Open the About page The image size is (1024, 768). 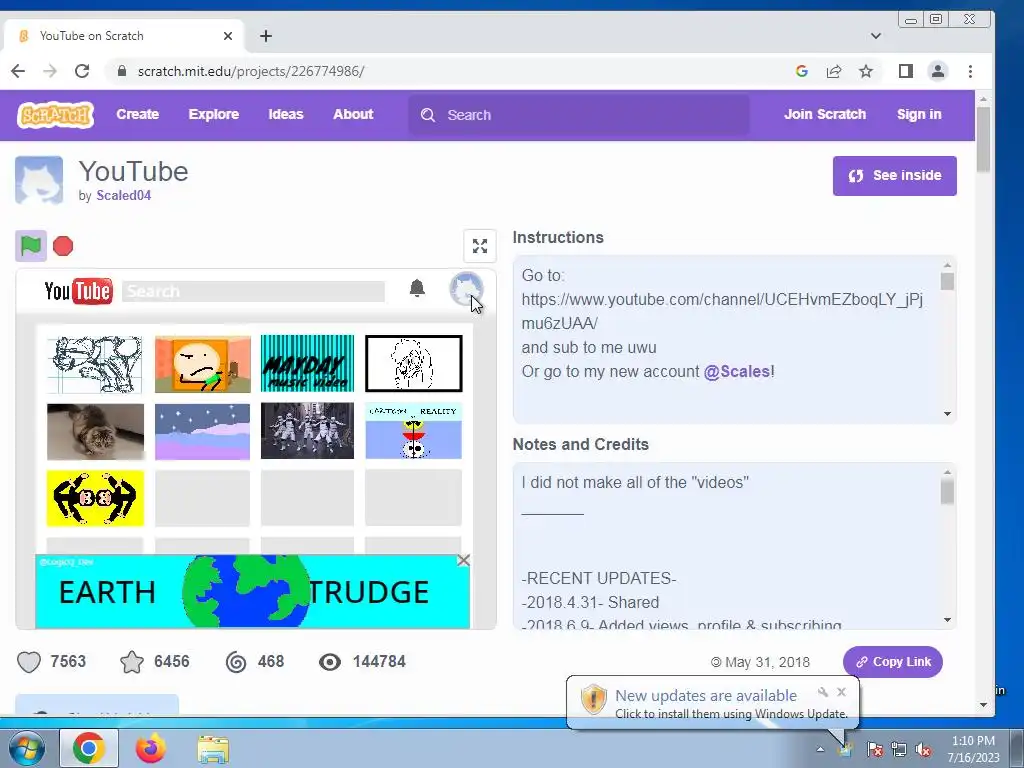(x=353, y=114)
